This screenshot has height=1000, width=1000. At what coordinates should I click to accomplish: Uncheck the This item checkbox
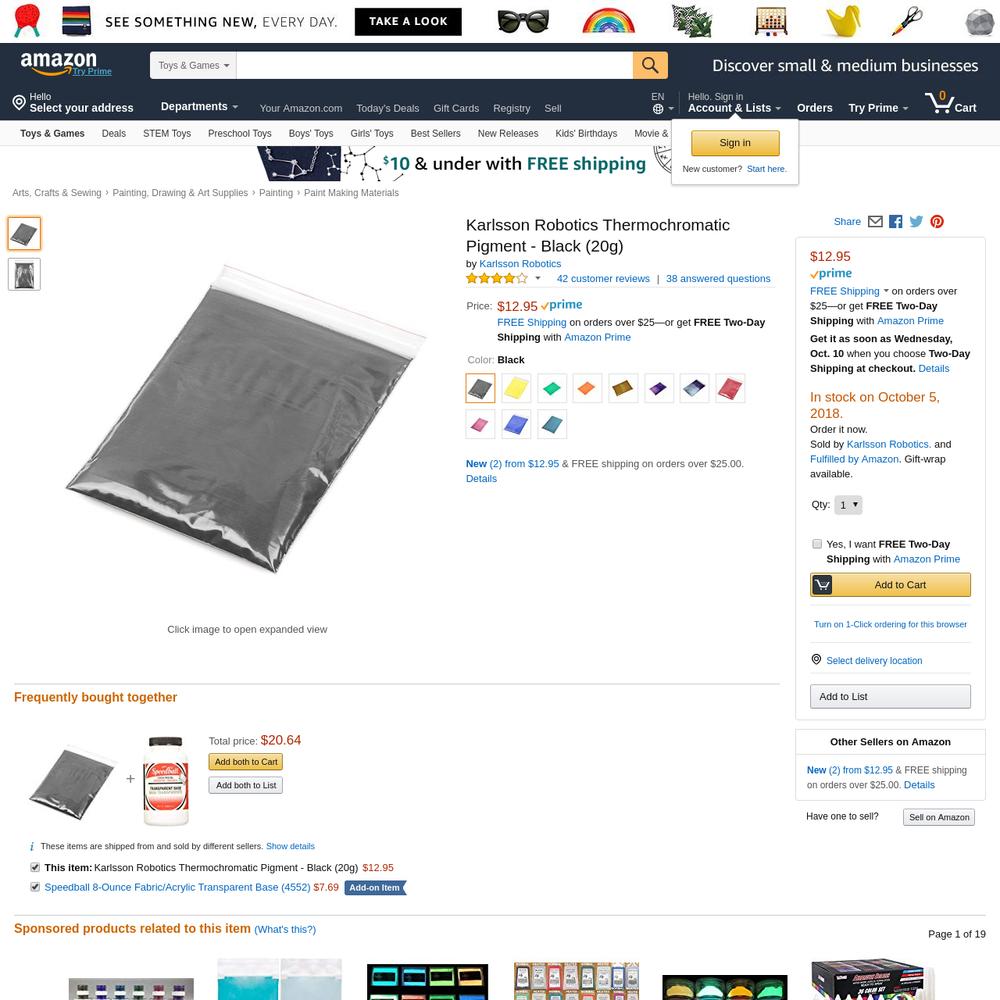(35, 867)
